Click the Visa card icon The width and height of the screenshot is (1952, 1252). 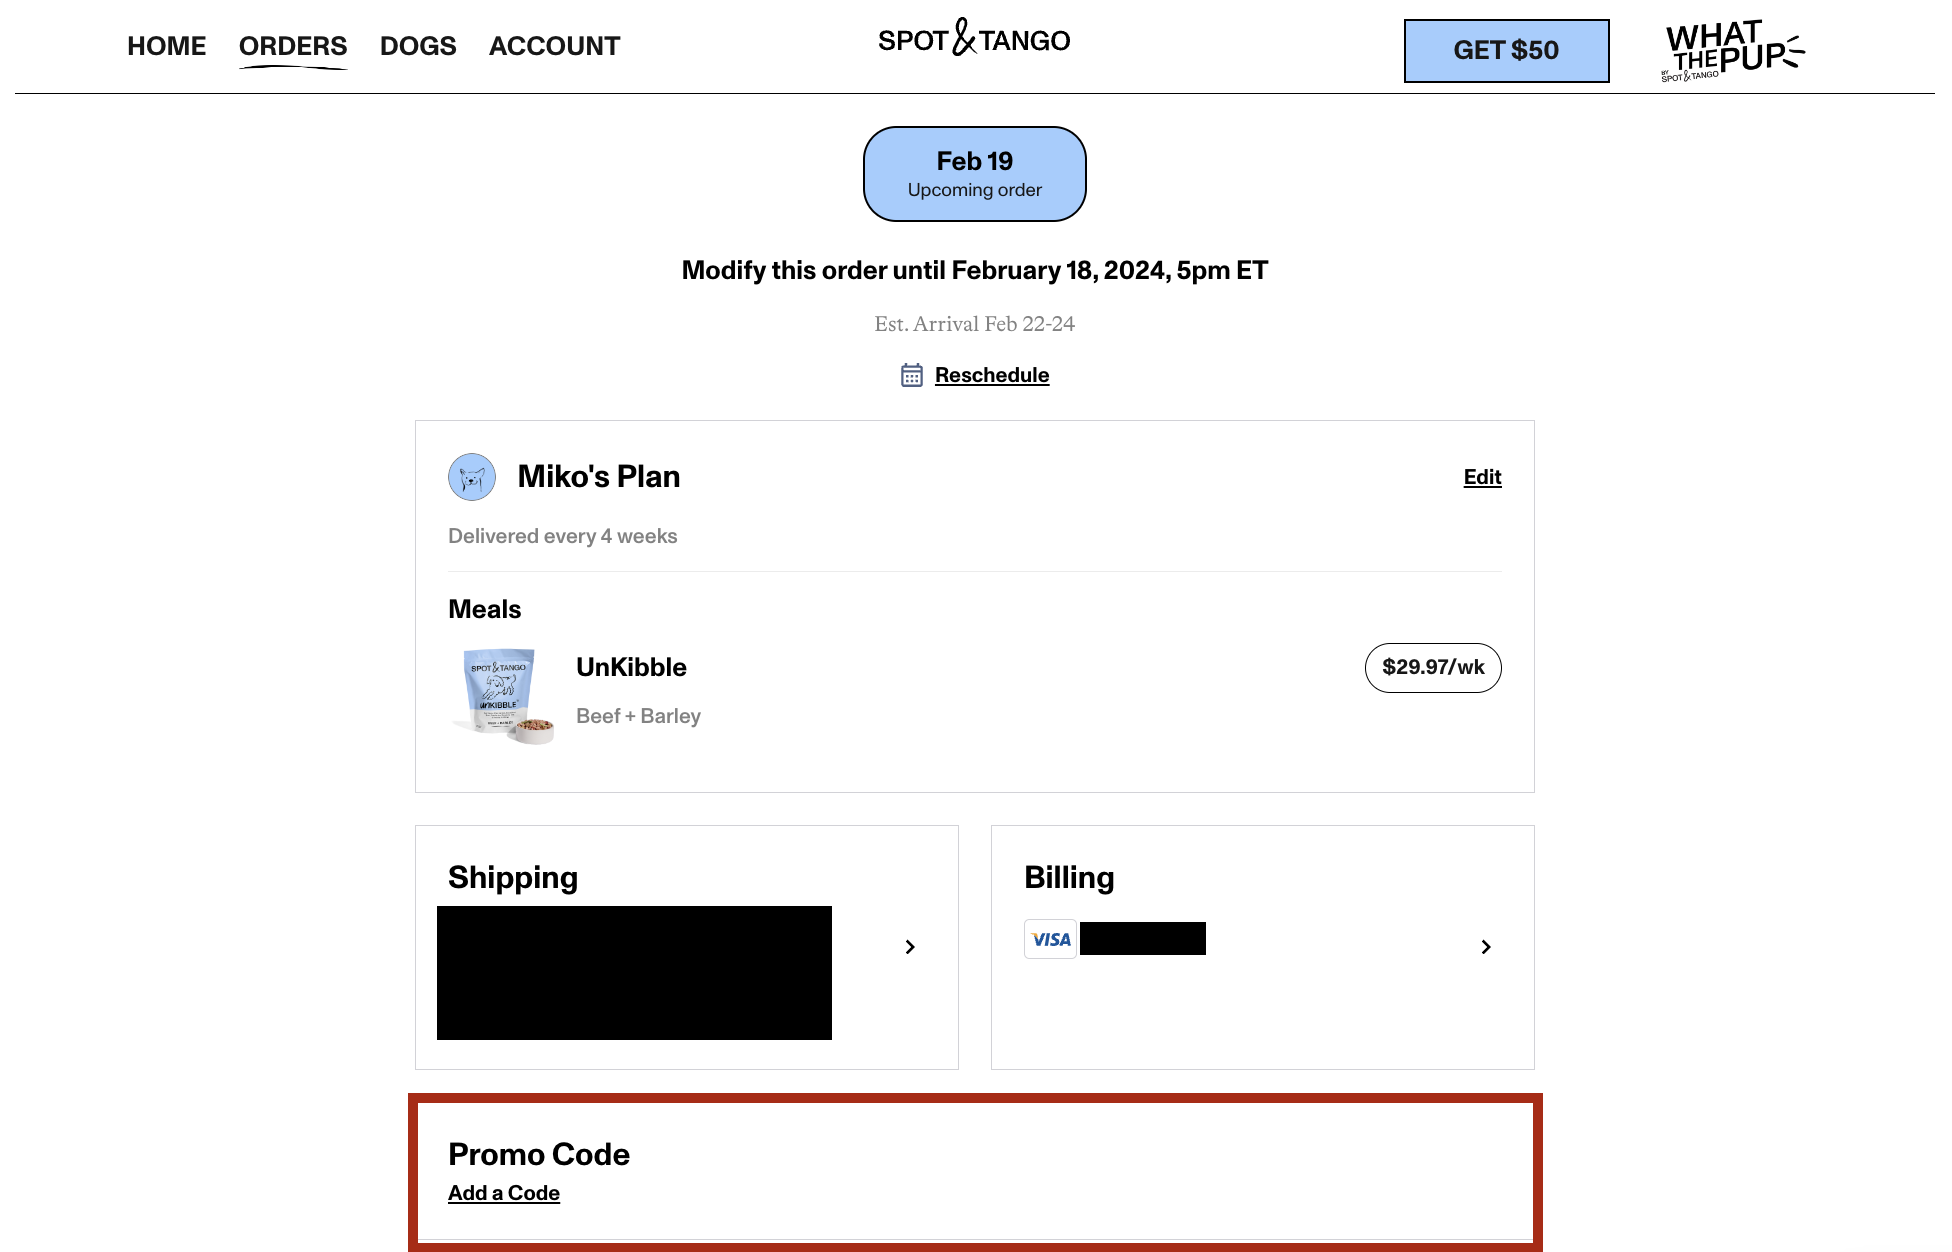[1050, 939]
